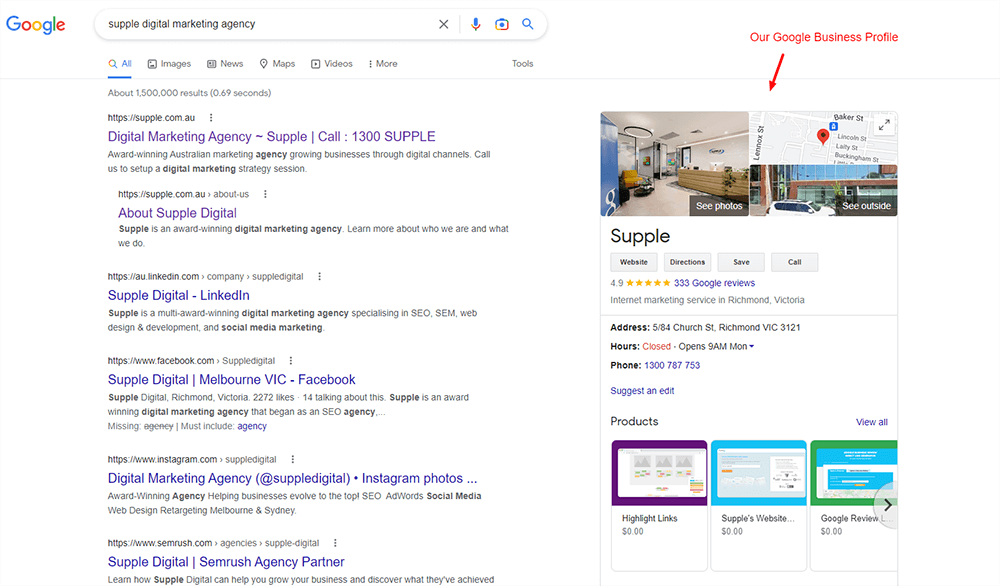The height and width of the screenshot is (586, 1000).
Task: Expand the opening hours dropdown arrow
Action: 751,346
